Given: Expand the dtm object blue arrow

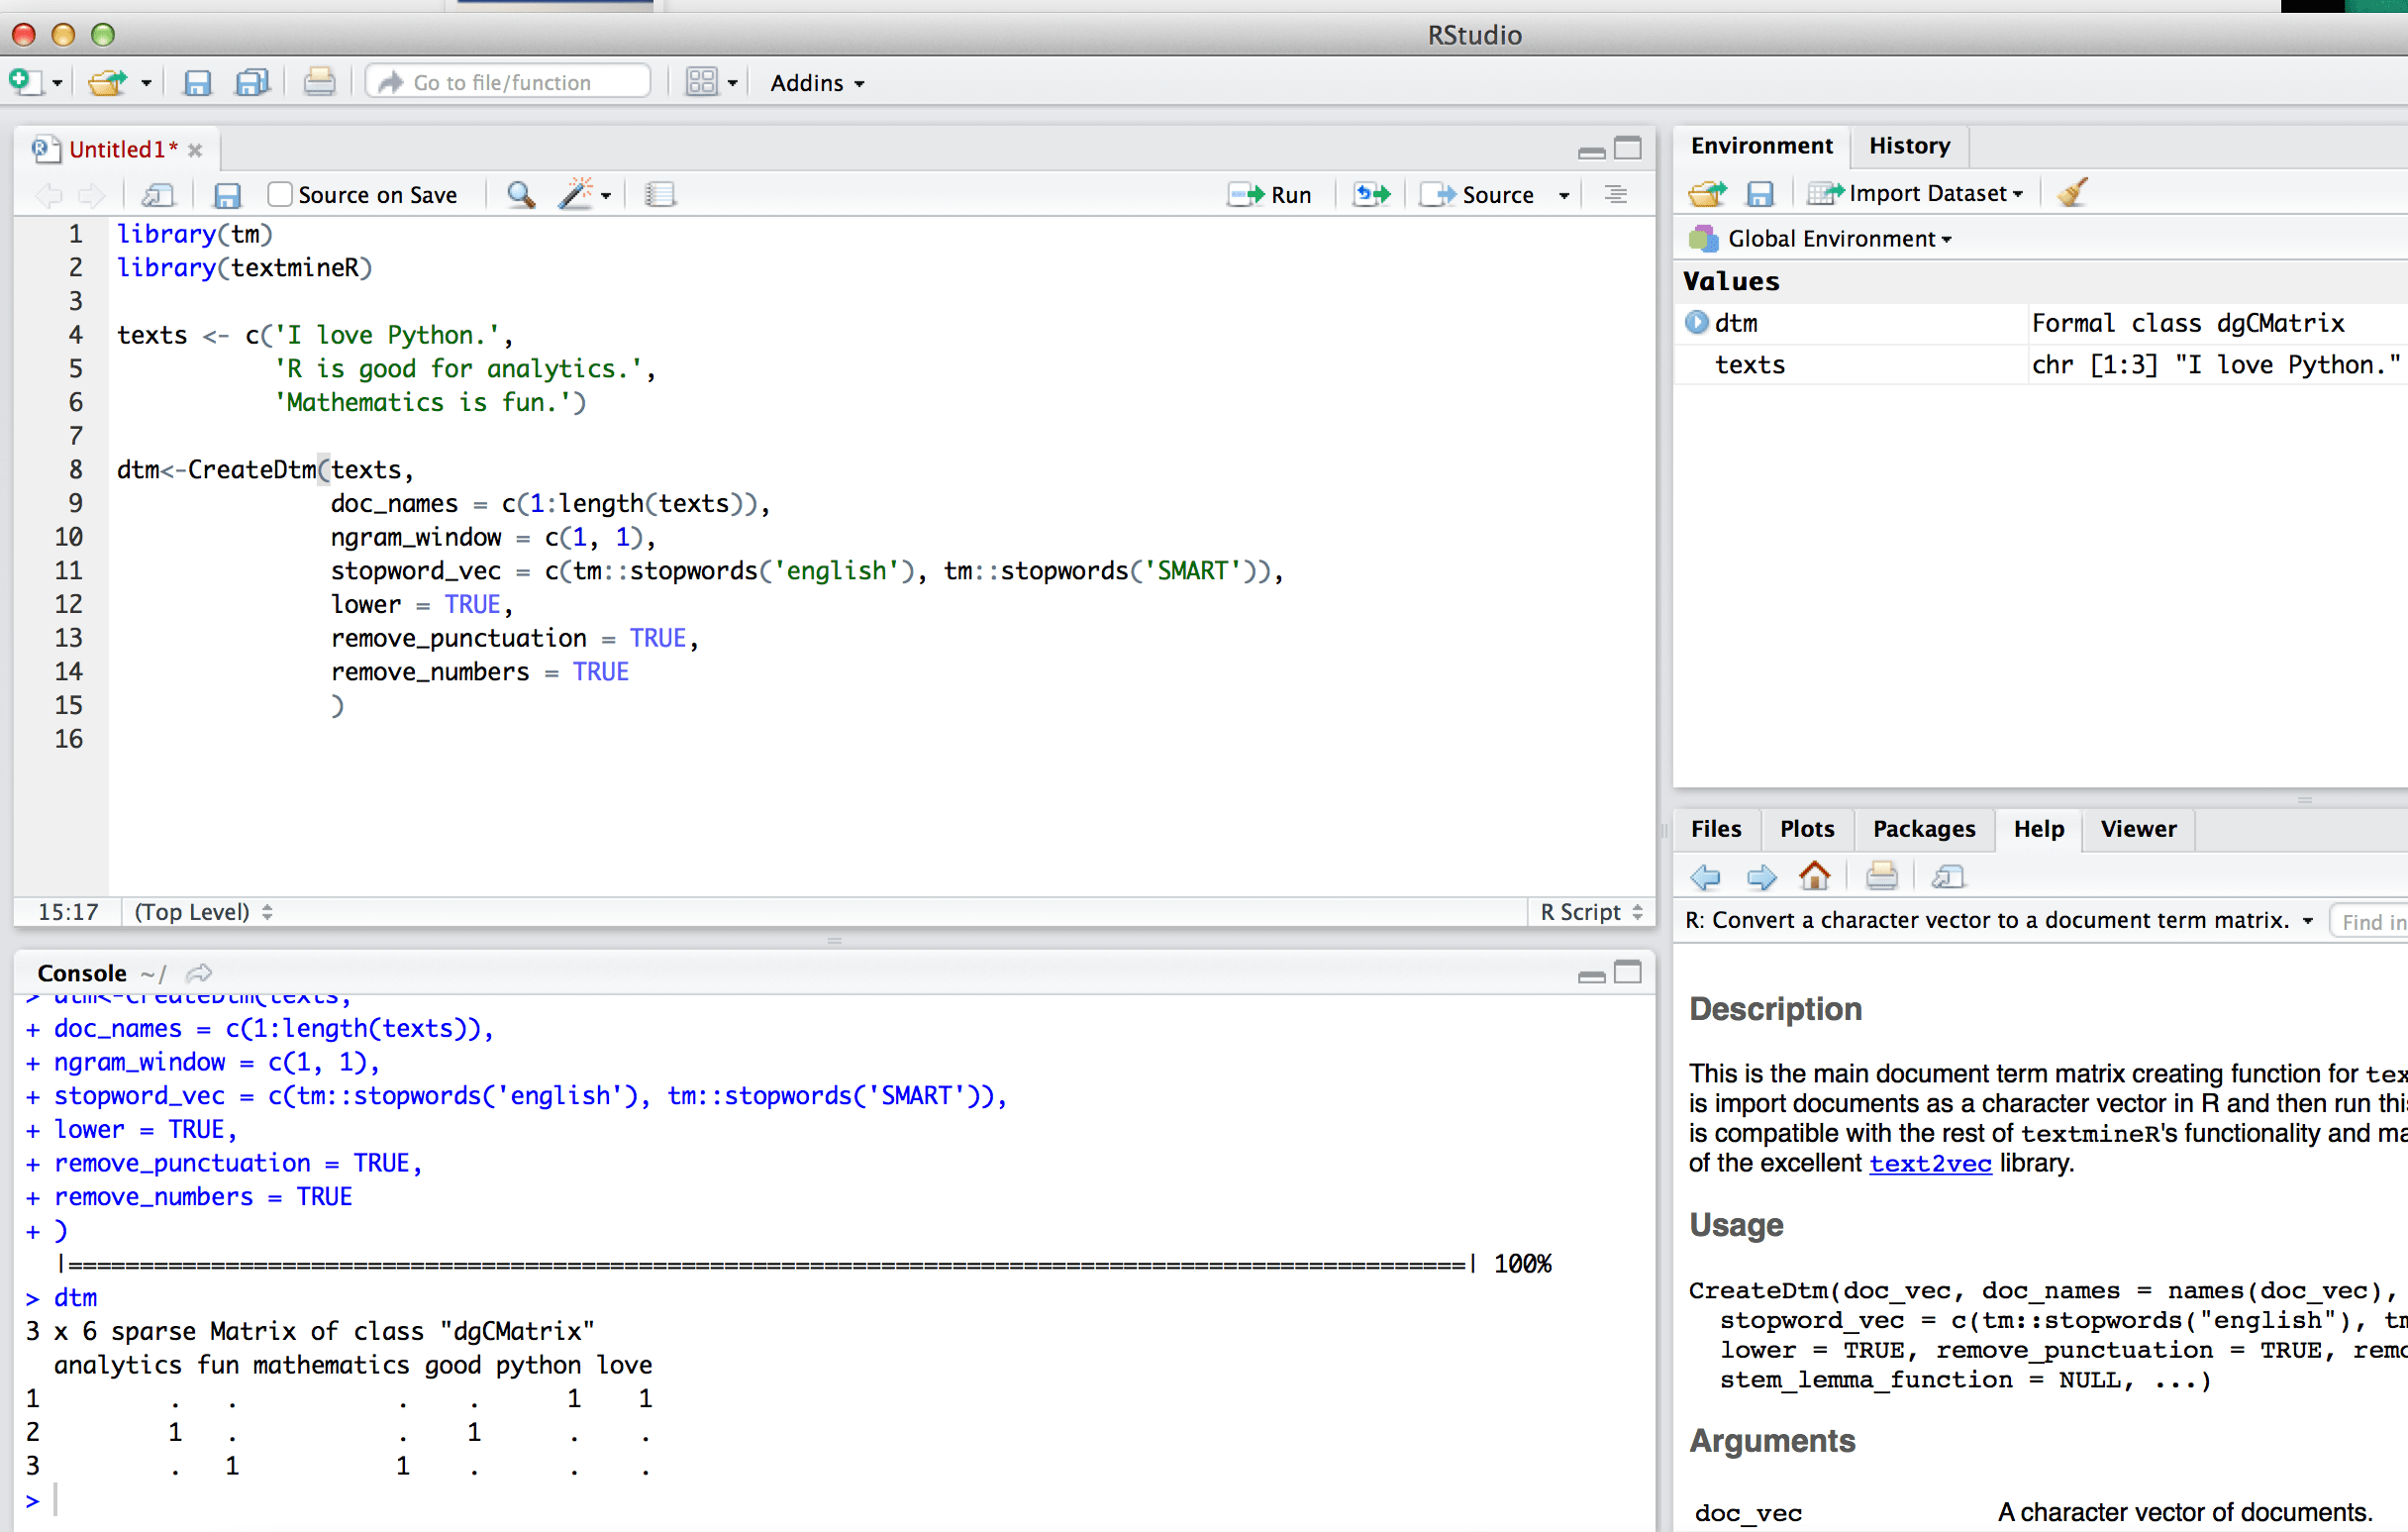Looking at the screenshot, I should click(x=1696, y=323).
